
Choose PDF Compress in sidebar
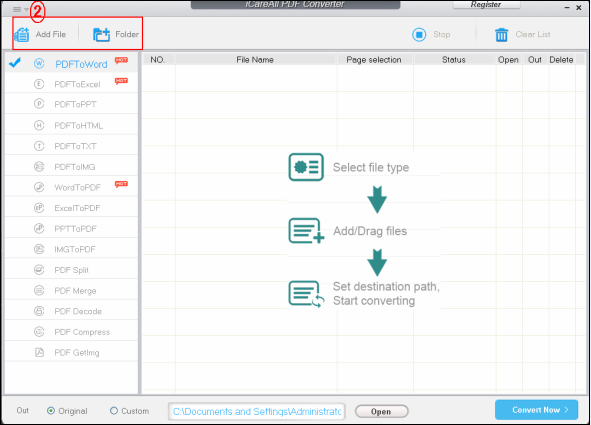(72, 332)
